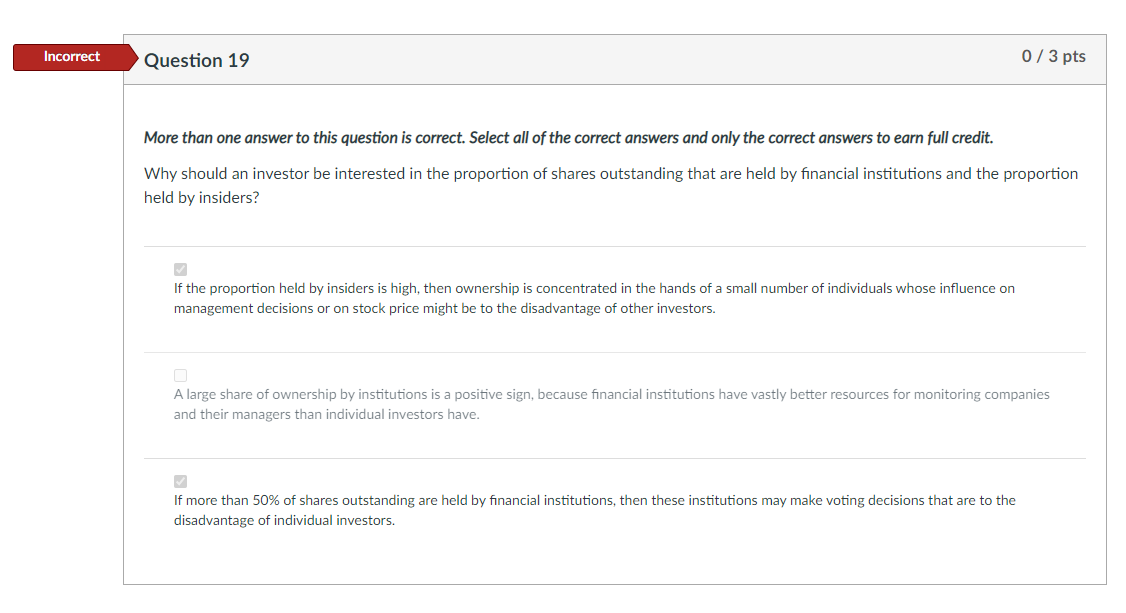Click the question prompt about shares outstanding

click(610, 173)
